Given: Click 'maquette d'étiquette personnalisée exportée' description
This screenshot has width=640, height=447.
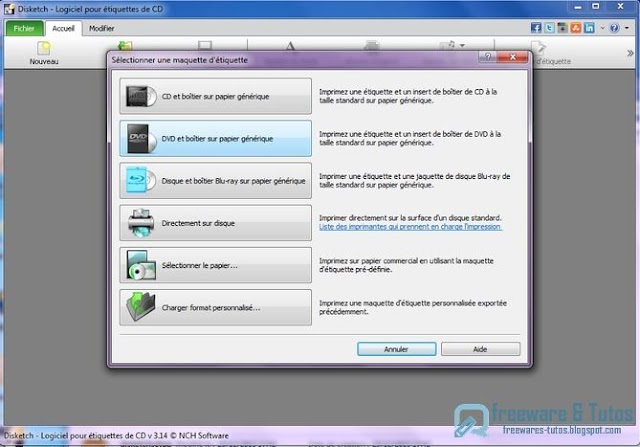Looking at the screenshot, I should (413, 307).
